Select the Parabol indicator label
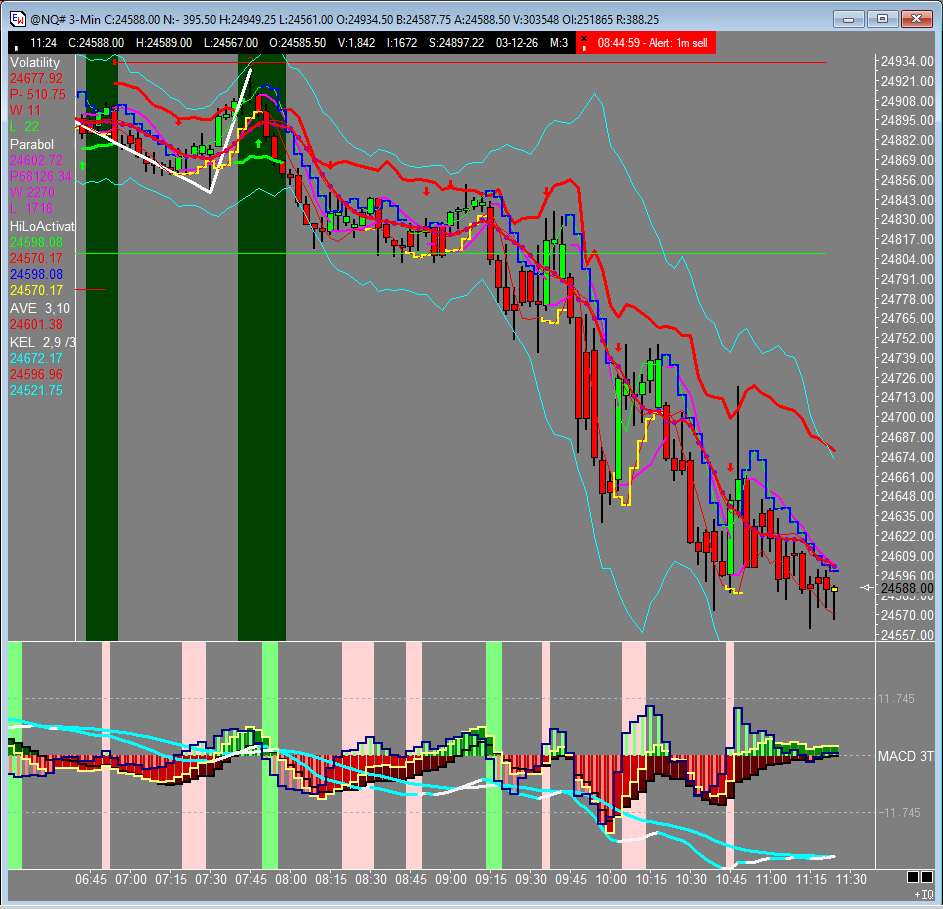This screenshot has width=943, height=909. click(x=32, y=144)
